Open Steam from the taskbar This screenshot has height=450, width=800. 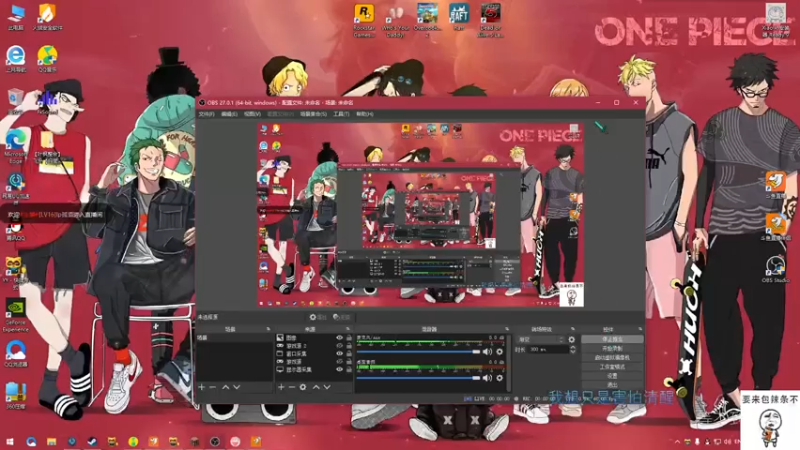(92, 441)
